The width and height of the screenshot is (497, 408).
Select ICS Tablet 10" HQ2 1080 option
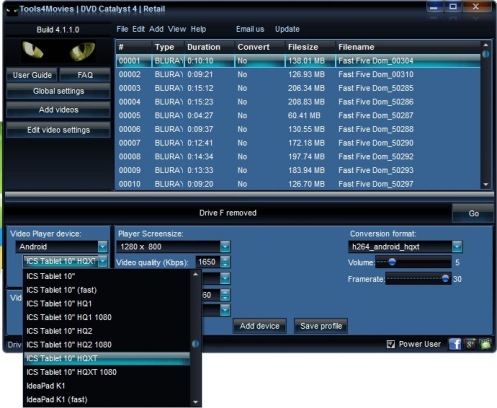pos(107,345)
